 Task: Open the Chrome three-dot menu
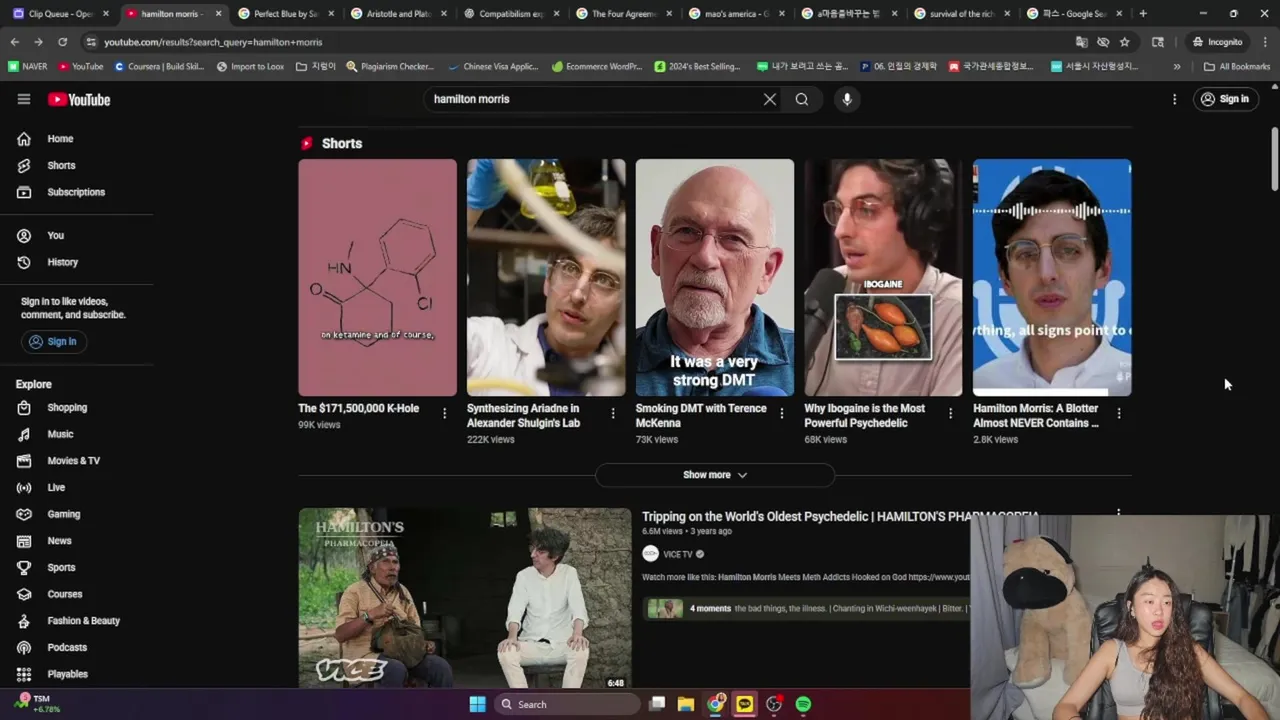[x=1266, y=42]
